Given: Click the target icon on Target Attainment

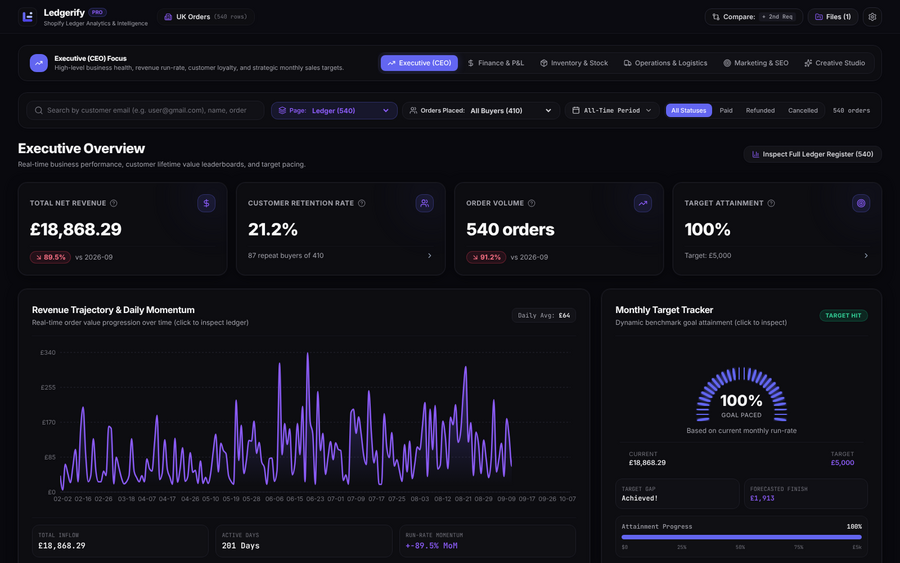Looking at the screenshot, I should tap(860, 203).
